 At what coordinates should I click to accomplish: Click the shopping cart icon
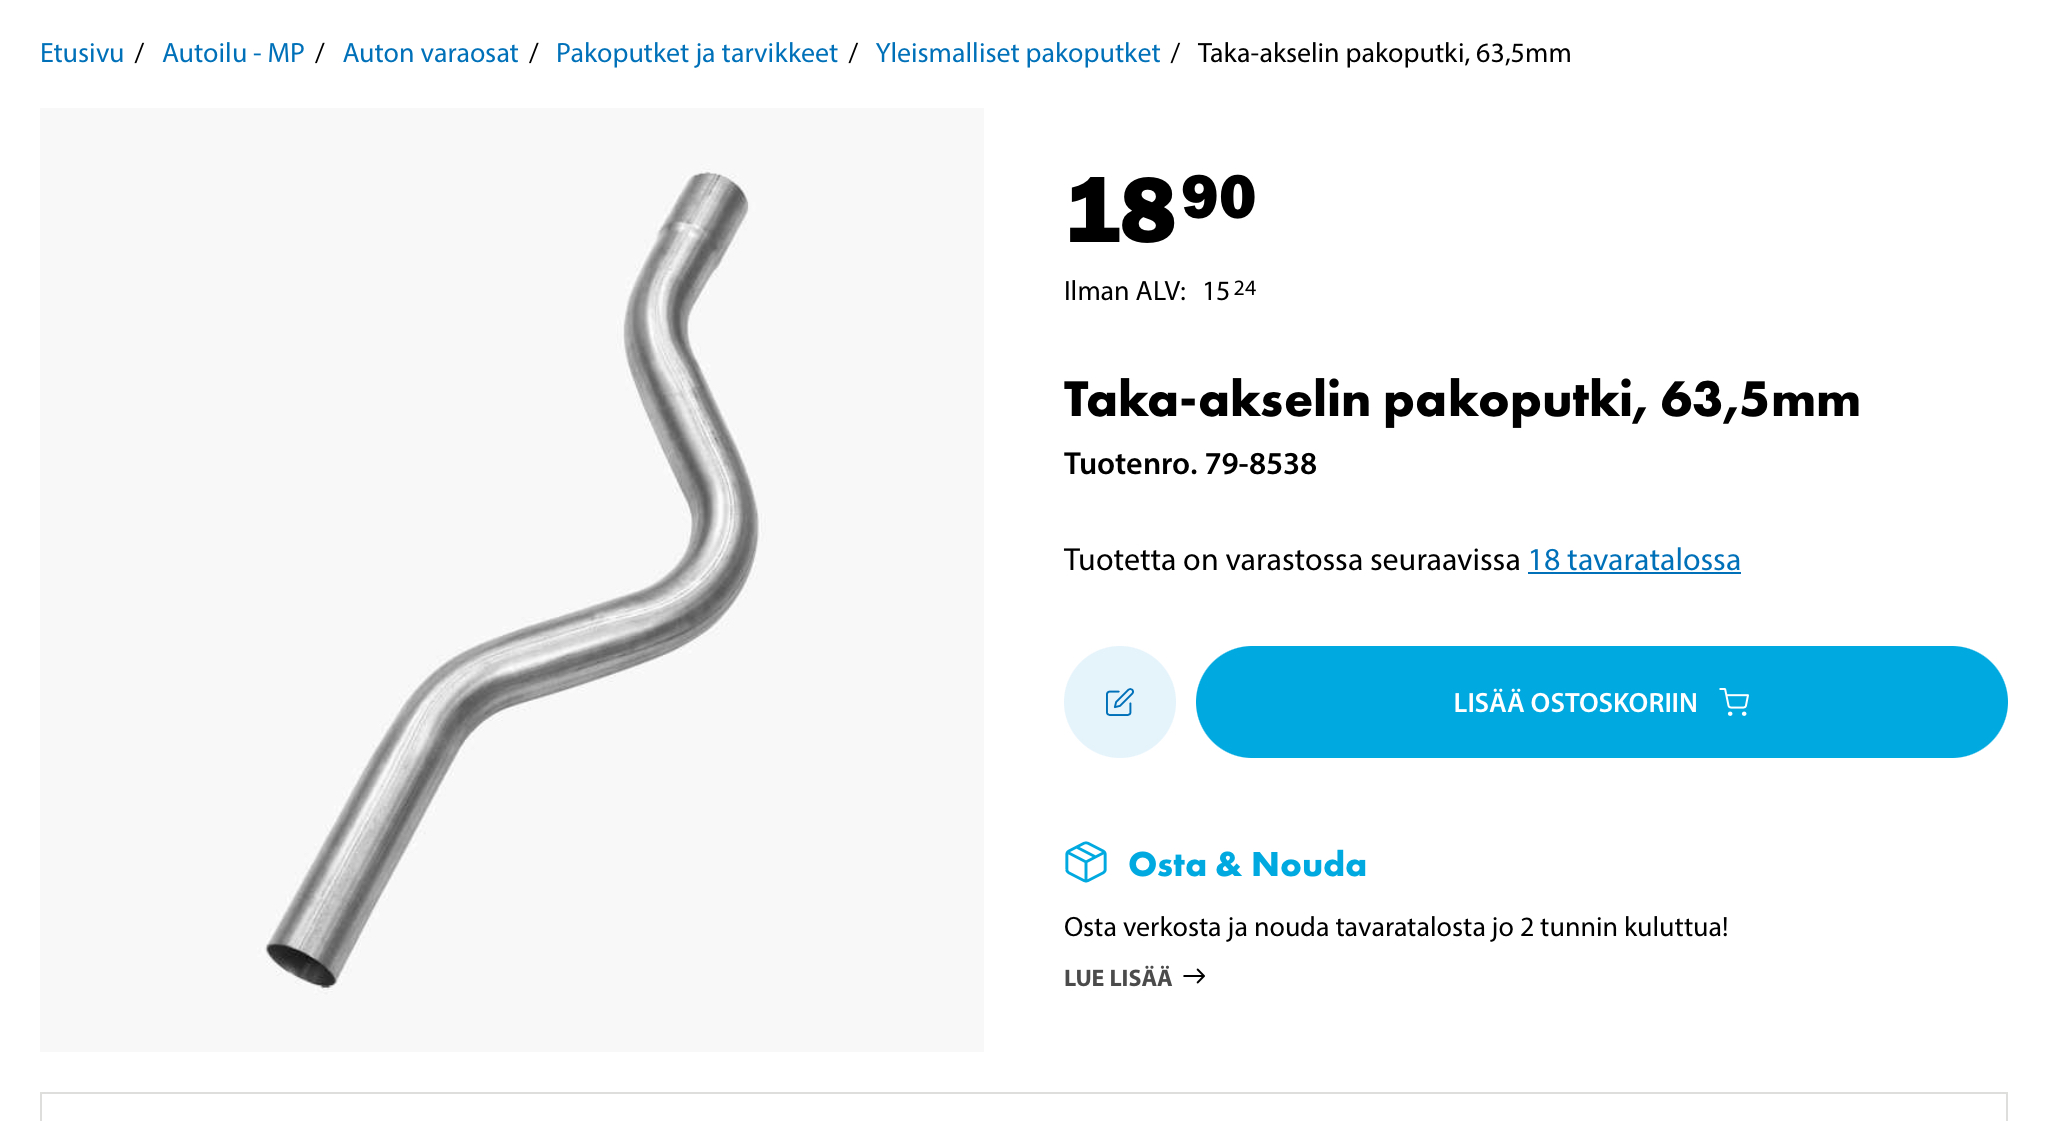pyautogui.click(x=1734, y=702)
